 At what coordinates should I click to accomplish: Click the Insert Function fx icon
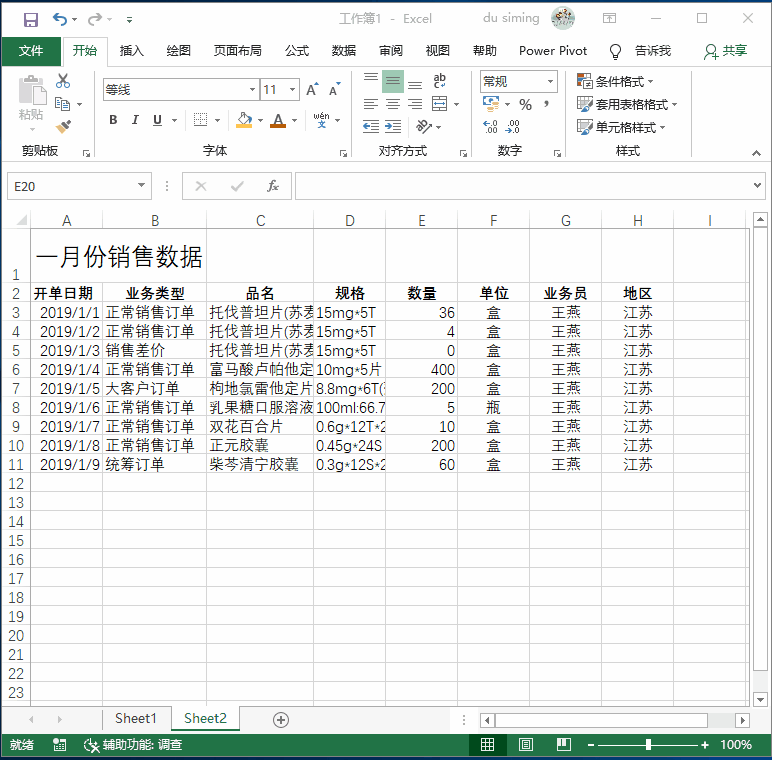(x=273, y=186)
